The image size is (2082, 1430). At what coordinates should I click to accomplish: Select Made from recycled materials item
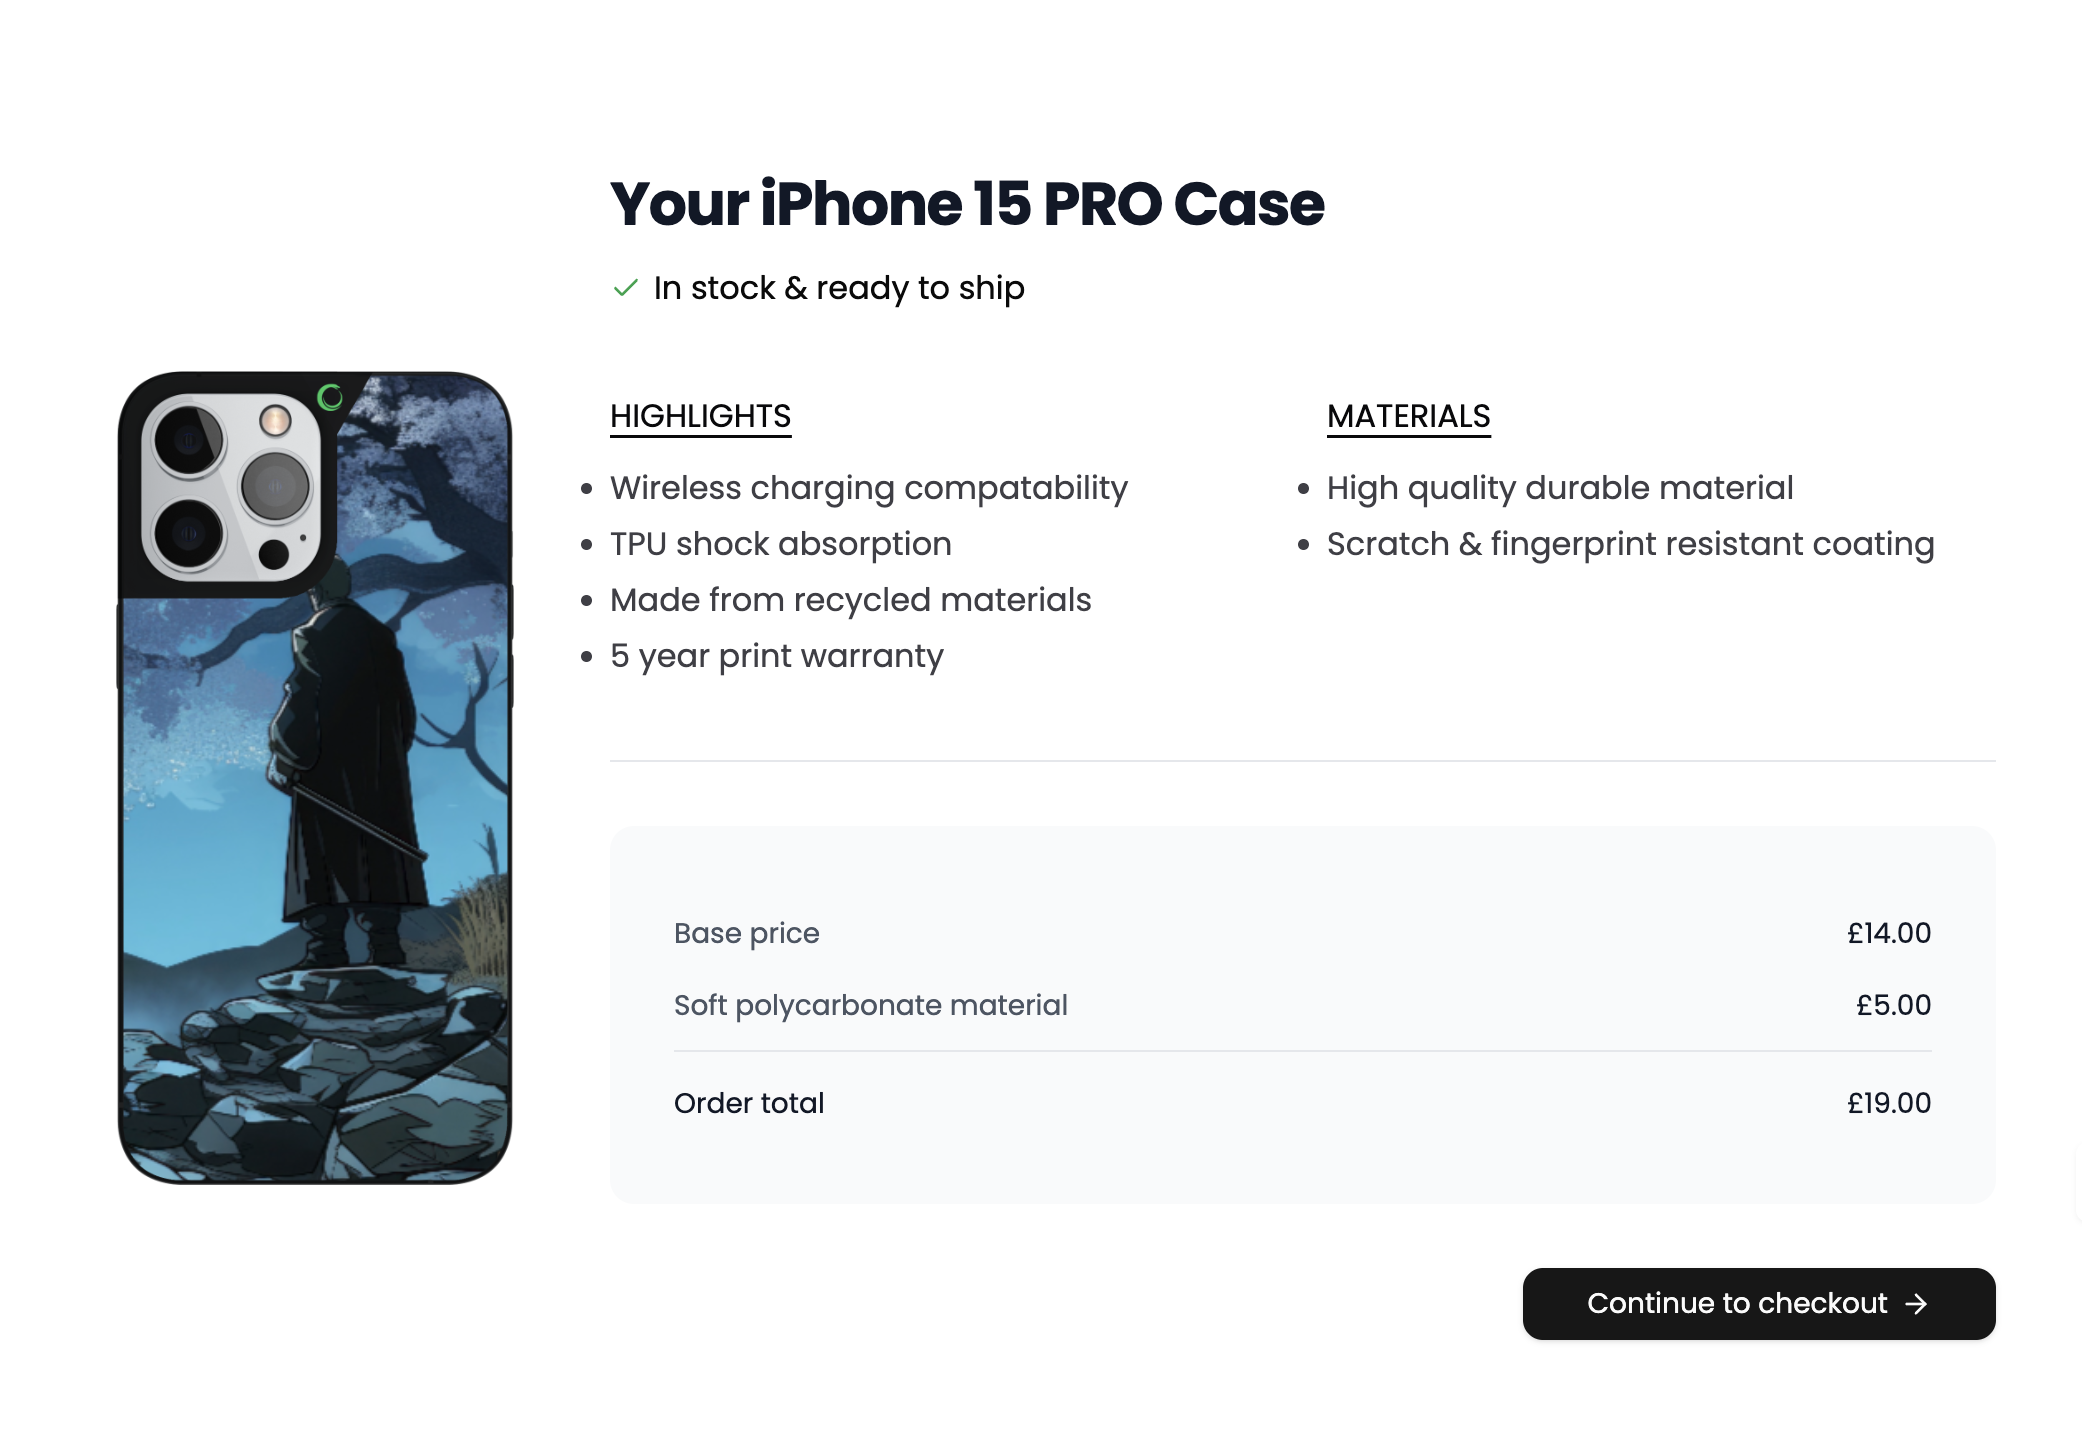pos(850,600)
